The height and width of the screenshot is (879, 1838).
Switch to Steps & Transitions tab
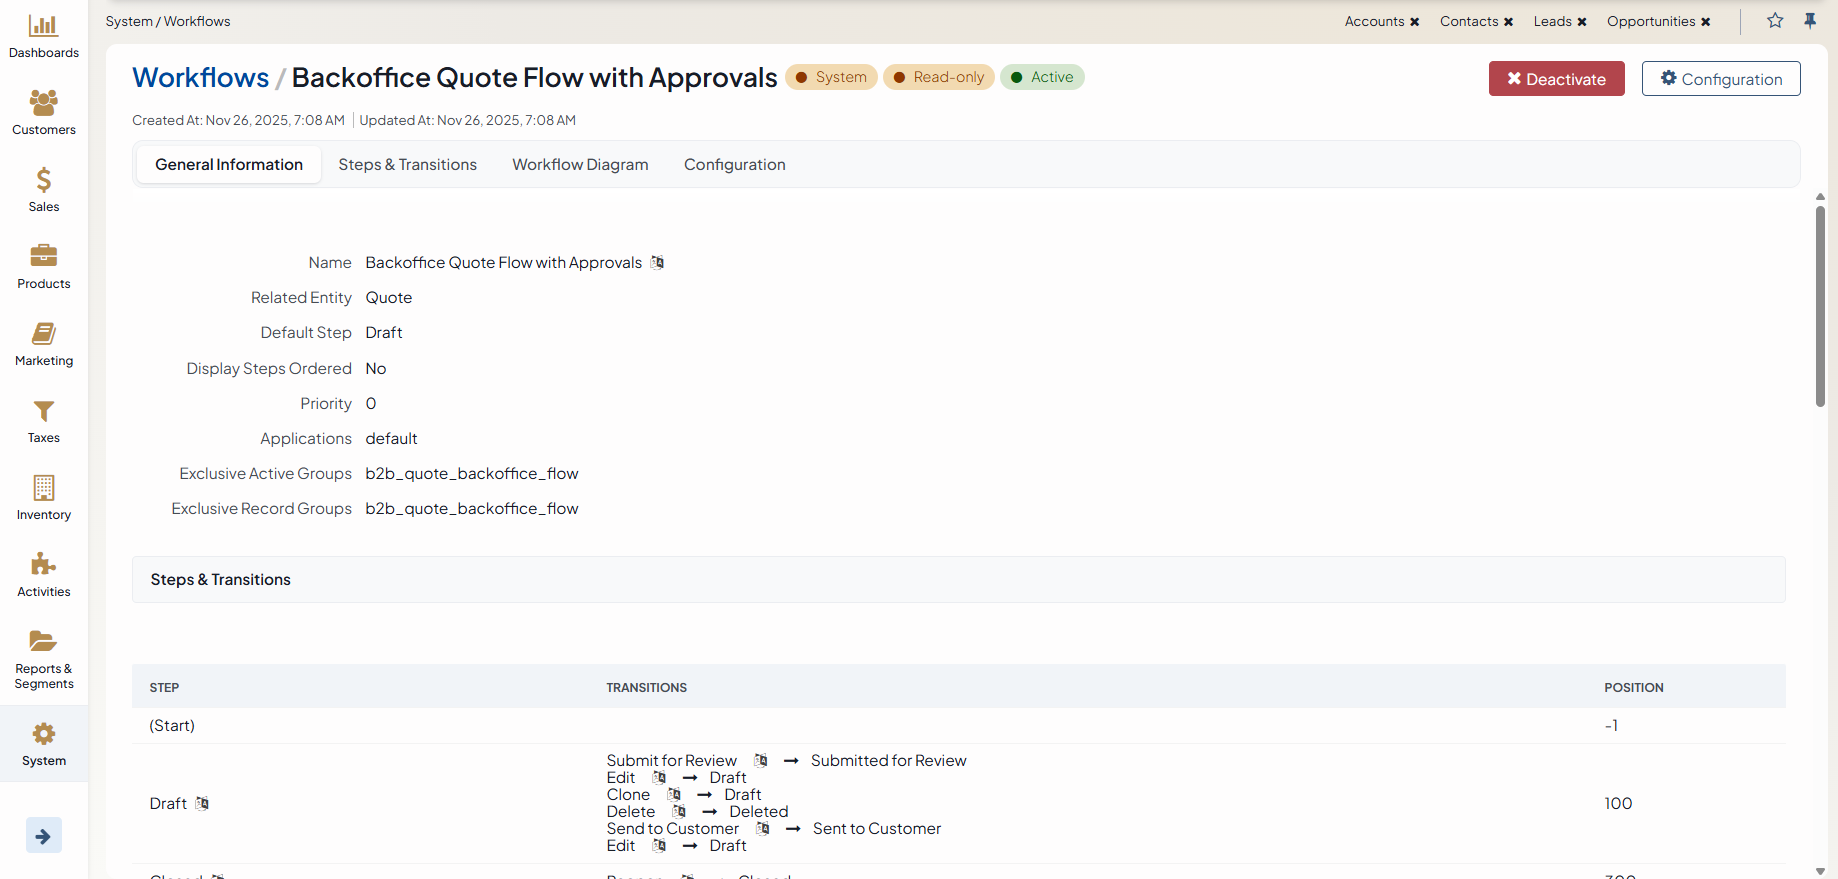[x=407, y=165]
